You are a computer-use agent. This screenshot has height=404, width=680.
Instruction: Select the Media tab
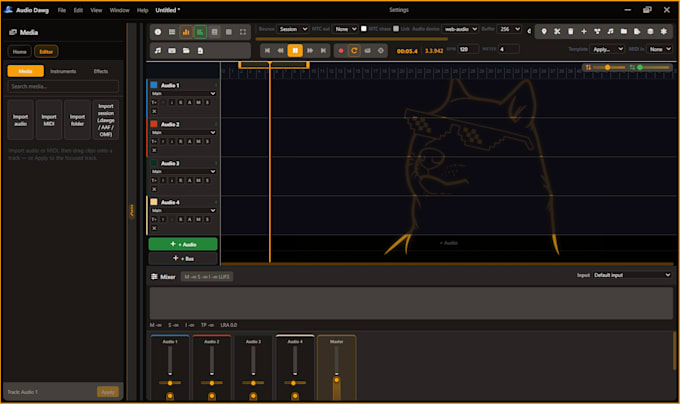point(26,71)
